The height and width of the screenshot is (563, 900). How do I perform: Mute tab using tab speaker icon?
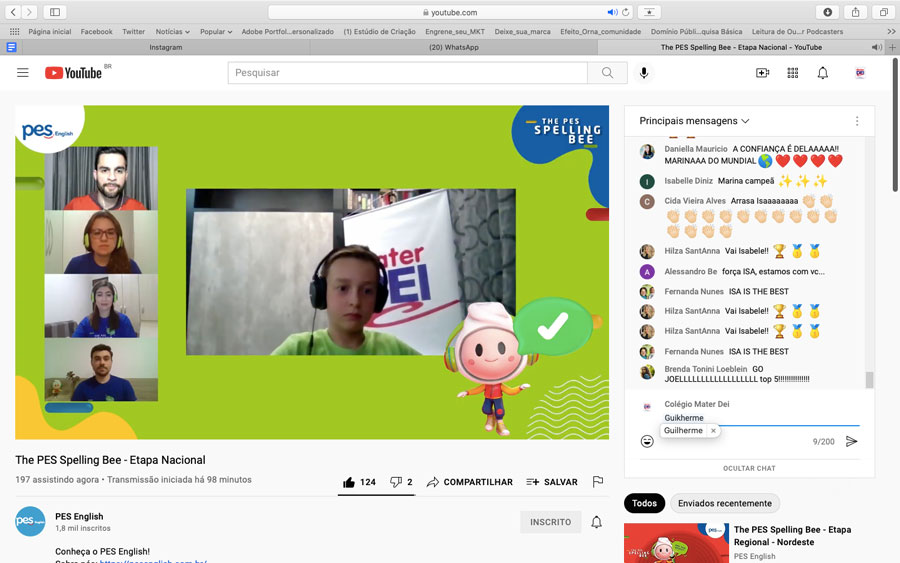click(x=876, y=47)
